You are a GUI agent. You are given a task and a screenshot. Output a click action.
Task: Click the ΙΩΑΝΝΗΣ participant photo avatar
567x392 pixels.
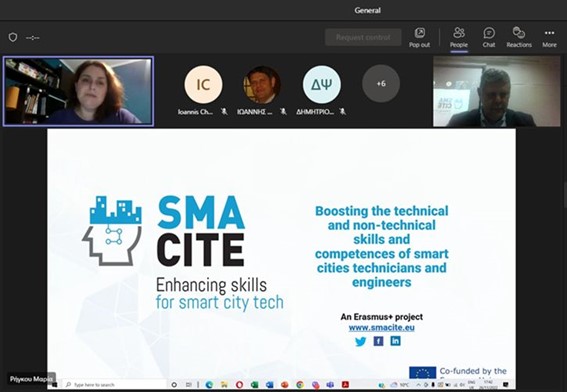tap(262, 85)
